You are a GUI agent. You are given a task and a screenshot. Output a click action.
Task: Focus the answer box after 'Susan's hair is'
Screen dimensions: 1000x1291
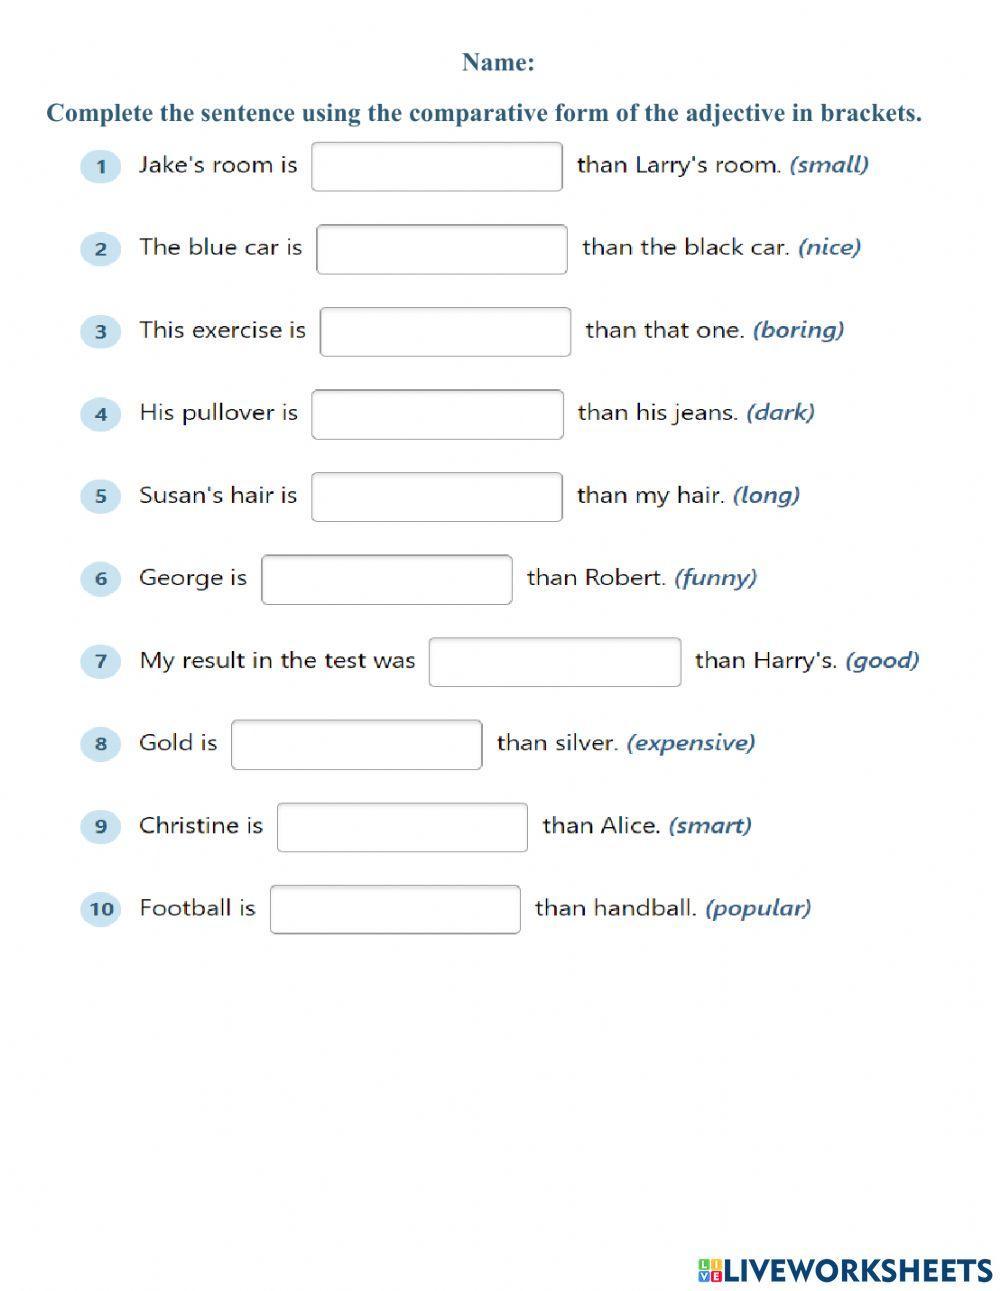pyautogui.click(x=437, y=497)
